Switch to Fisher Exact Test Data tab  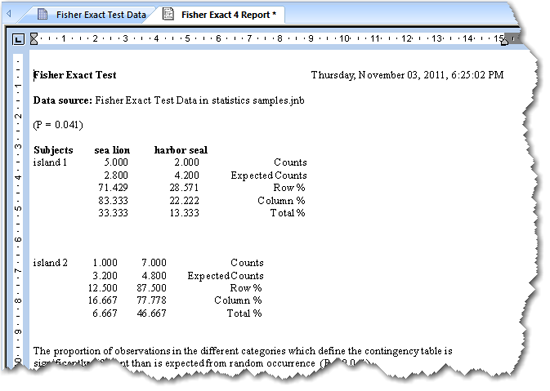(92, 15)
